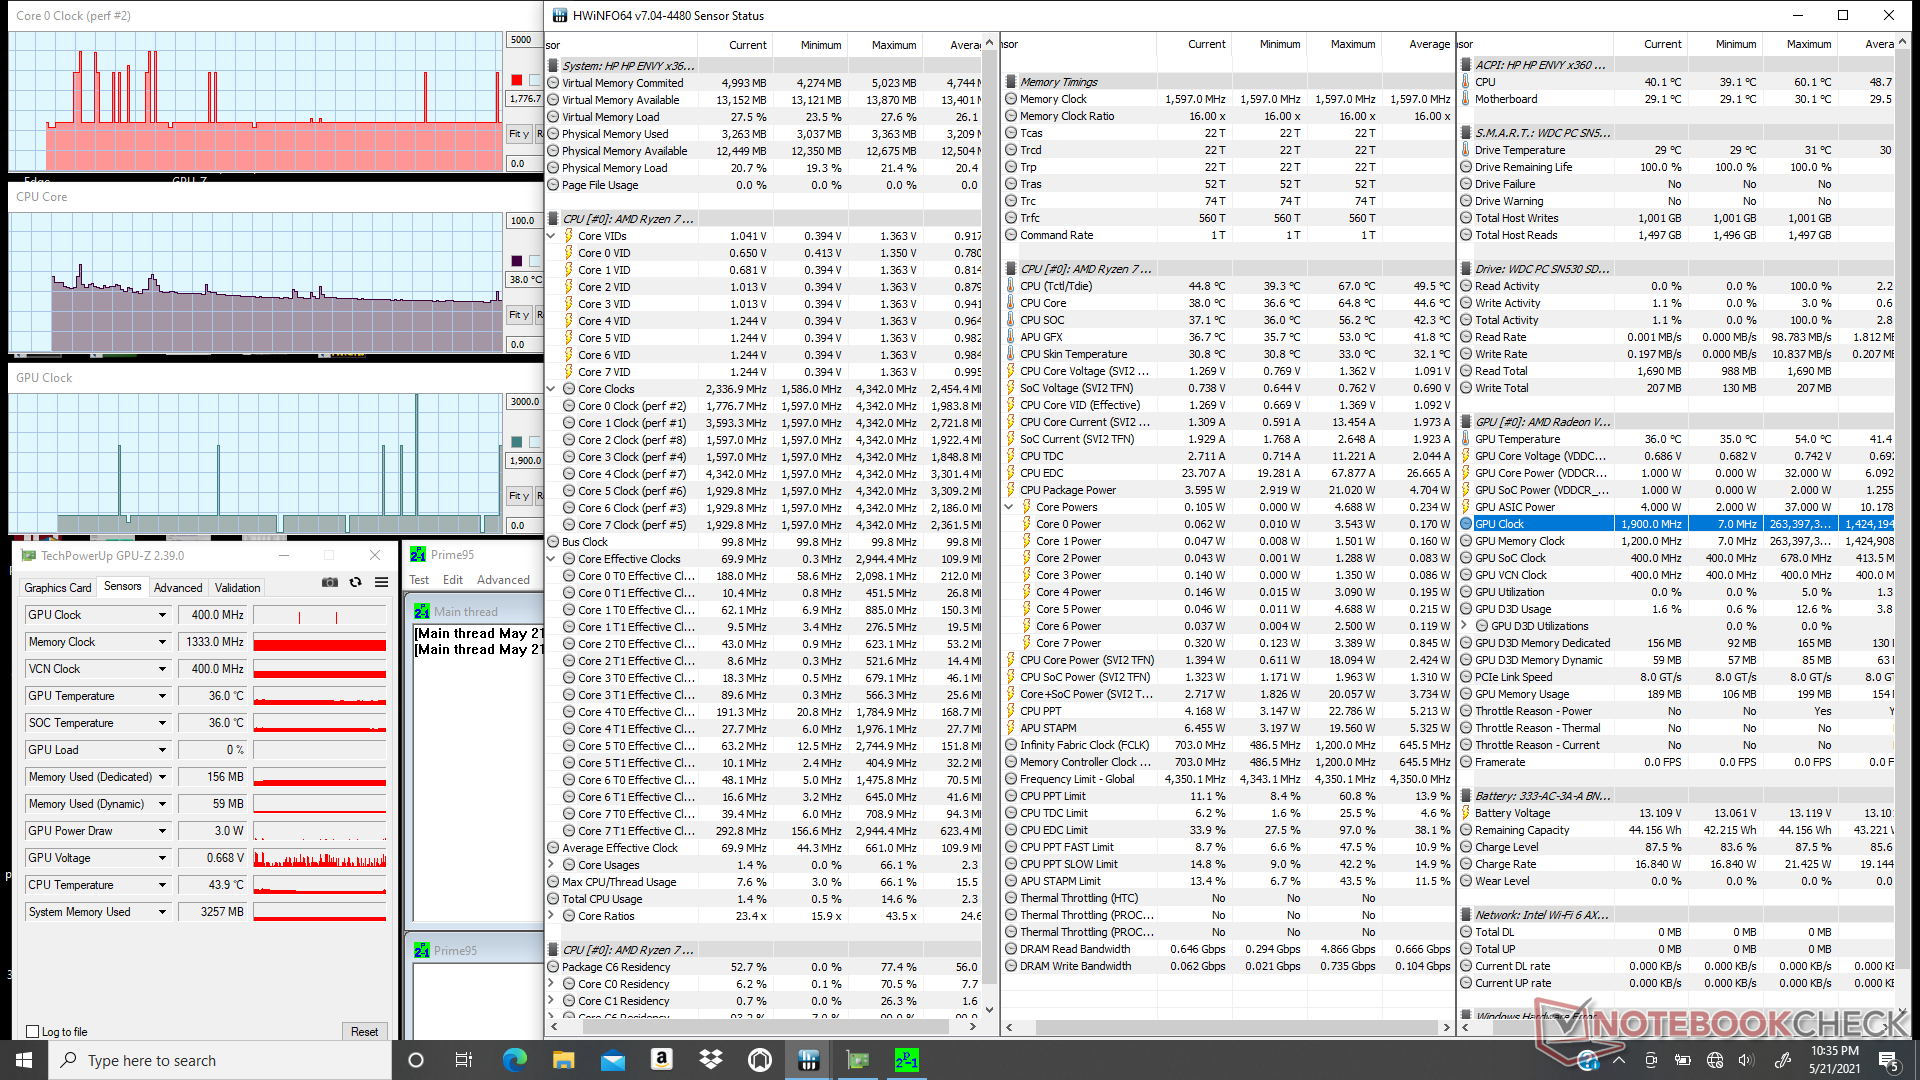Click the red color swatch of Core 0 Clock graph
1920x1080 pixels.
click(516, 80)
